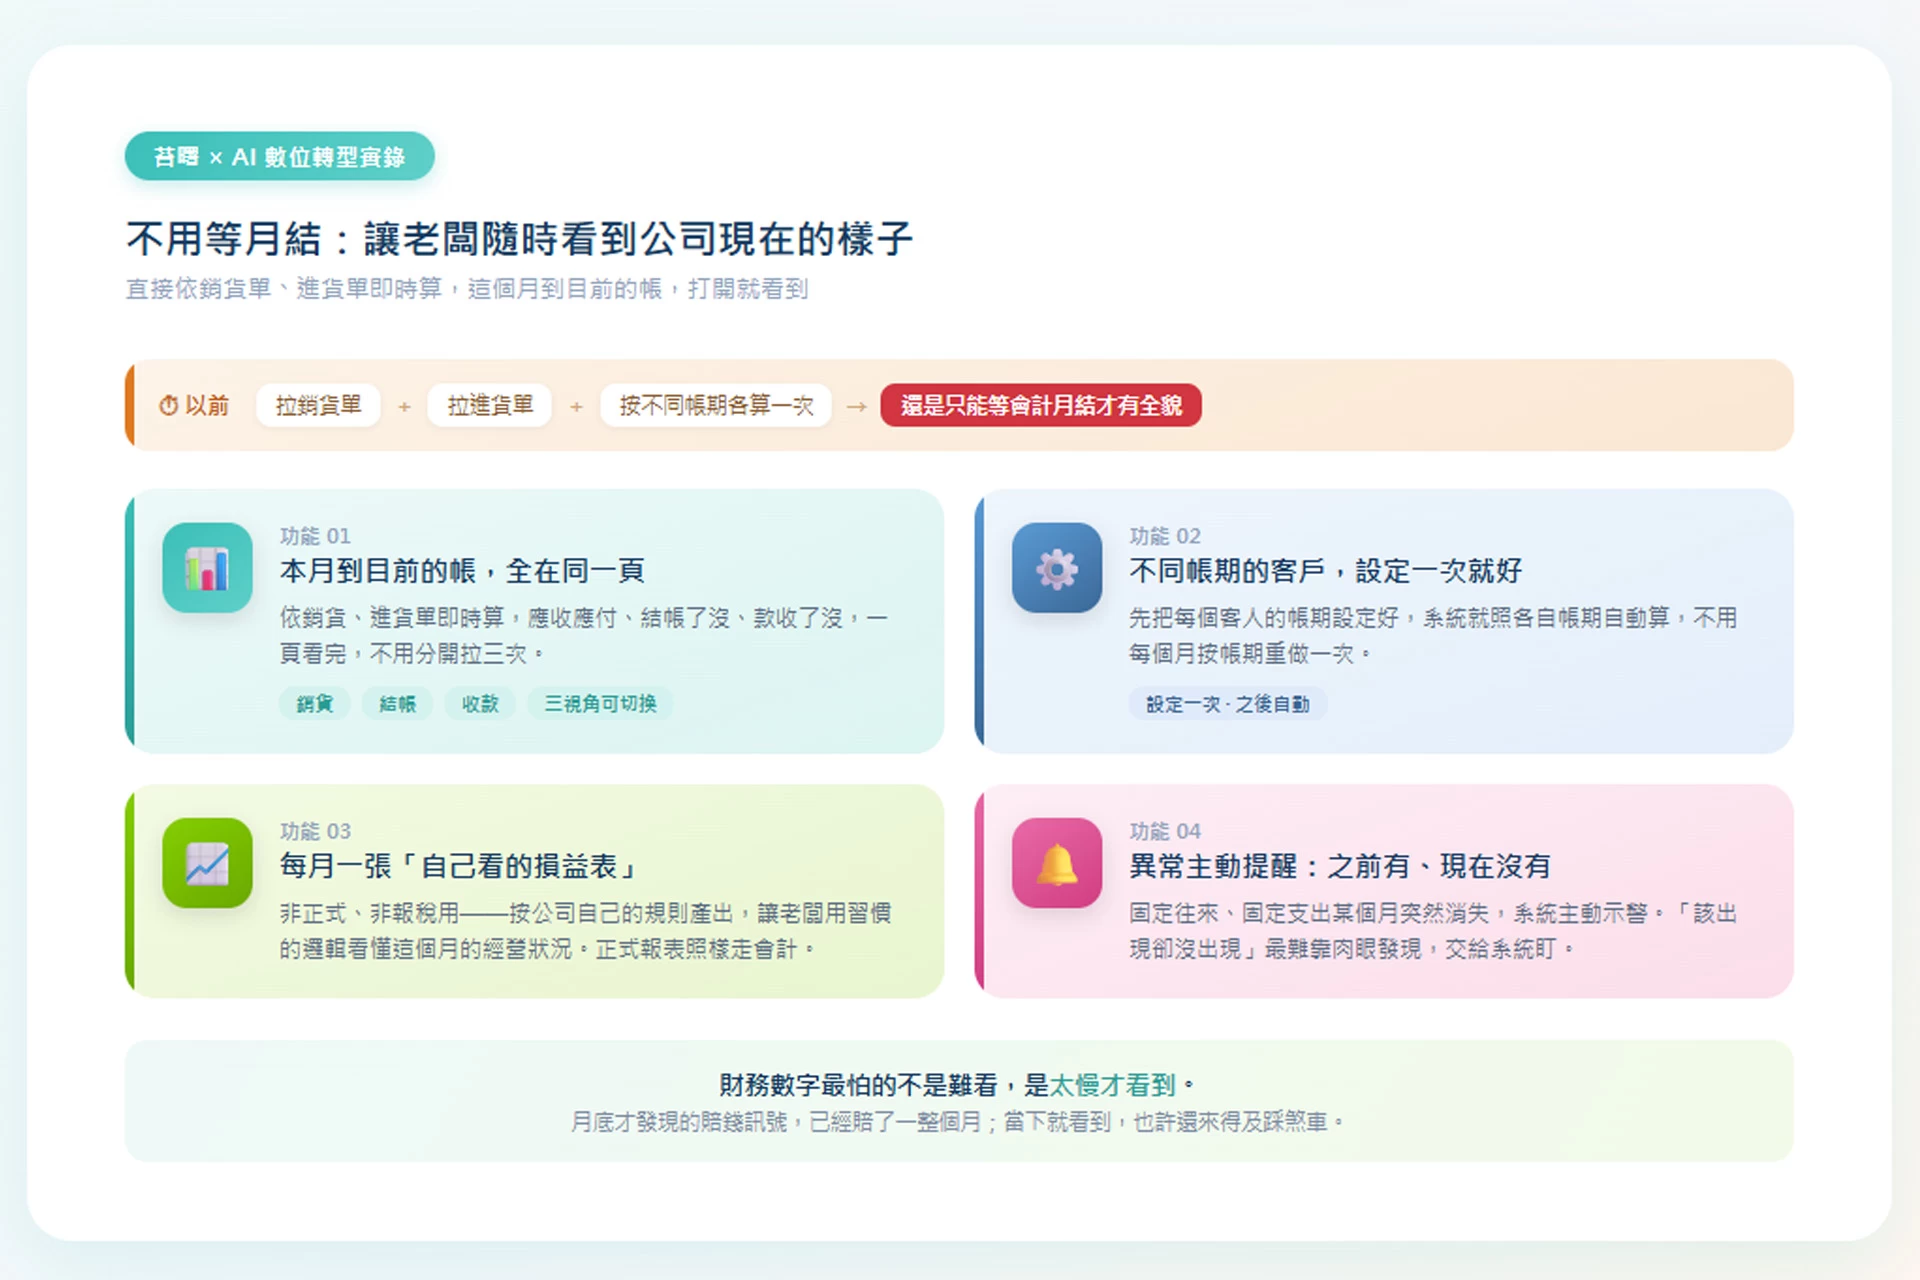This screenshot has width=1920, height=1280.
Task: Click the description starting with 固定往來、固定支出
Action: pyautogui.click(x=1433, y=931)
